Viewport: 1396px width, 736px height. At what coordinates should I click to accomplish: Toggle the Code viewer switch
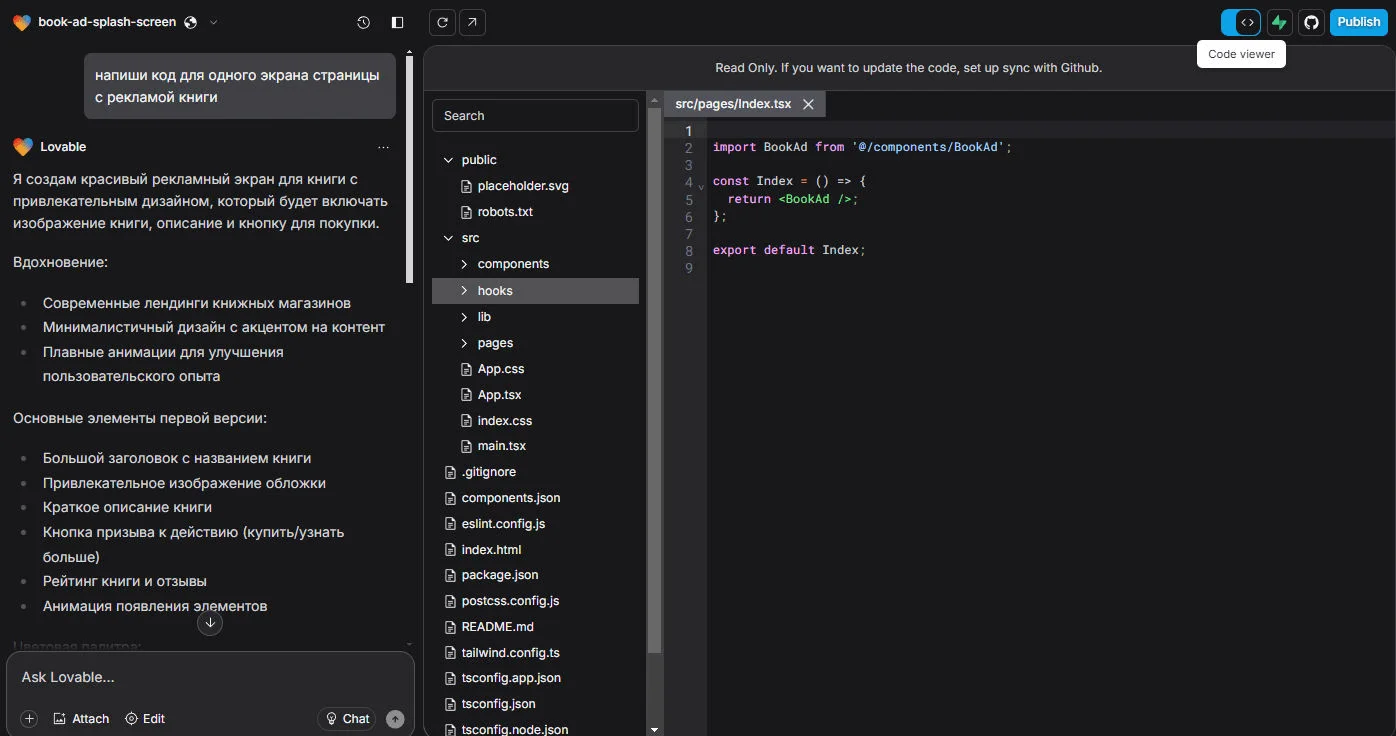(1241, 22)
